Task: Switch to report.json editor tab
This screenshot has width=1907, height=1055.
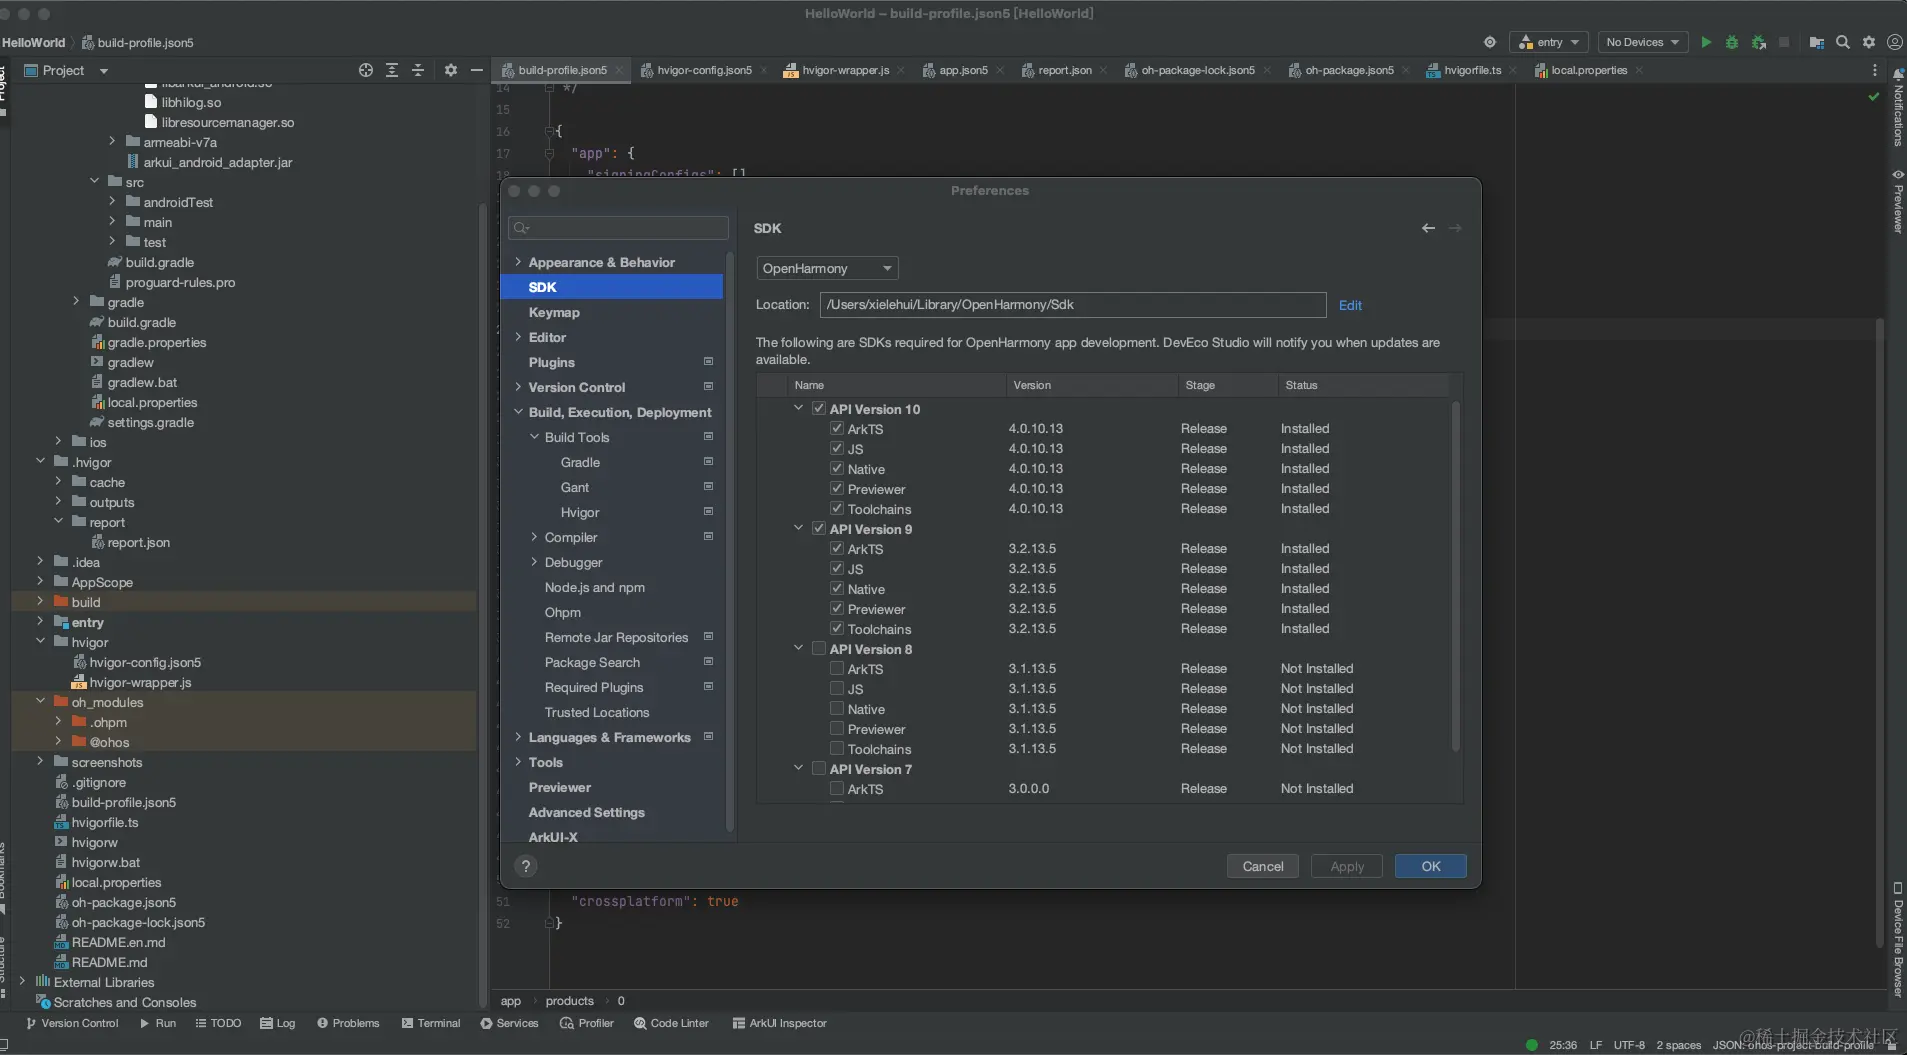Action: coord(1065,70)
